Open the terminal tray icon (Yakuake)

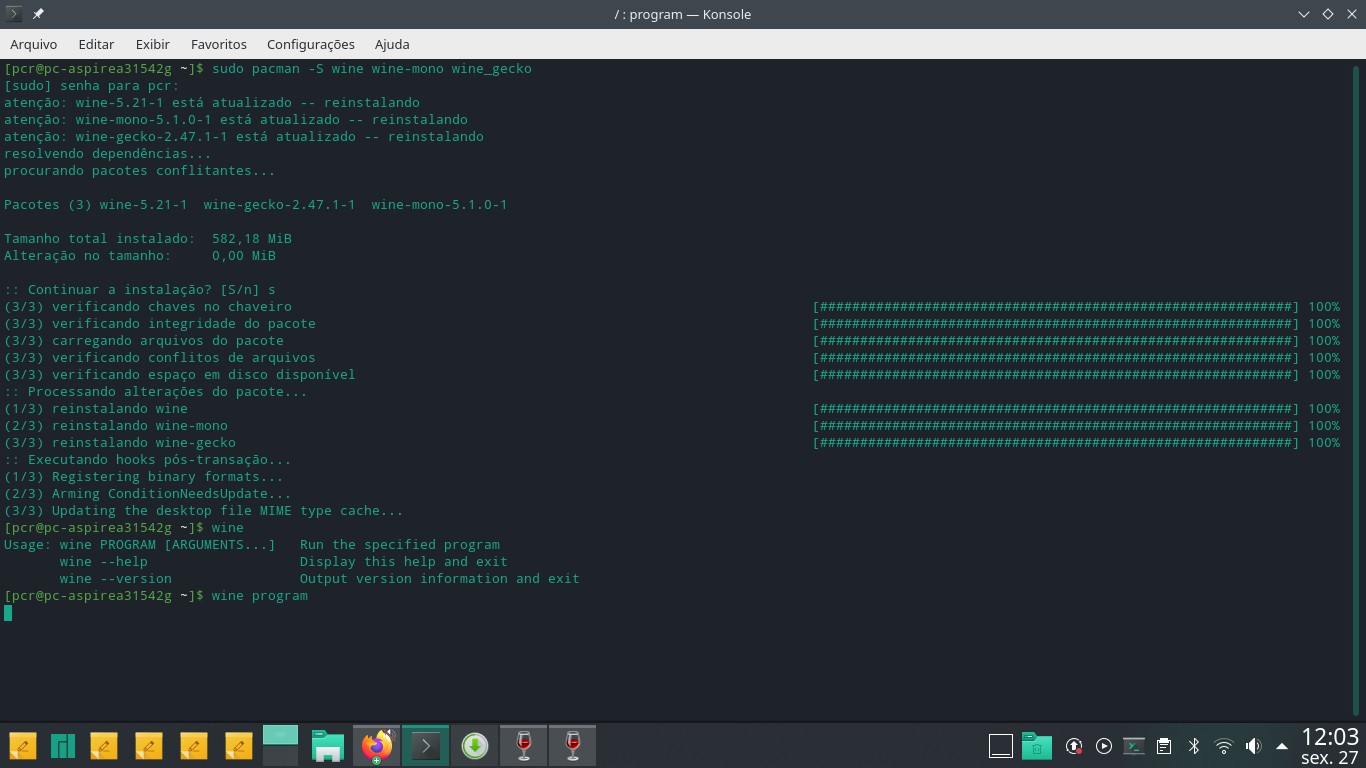tap(1134, 746)
